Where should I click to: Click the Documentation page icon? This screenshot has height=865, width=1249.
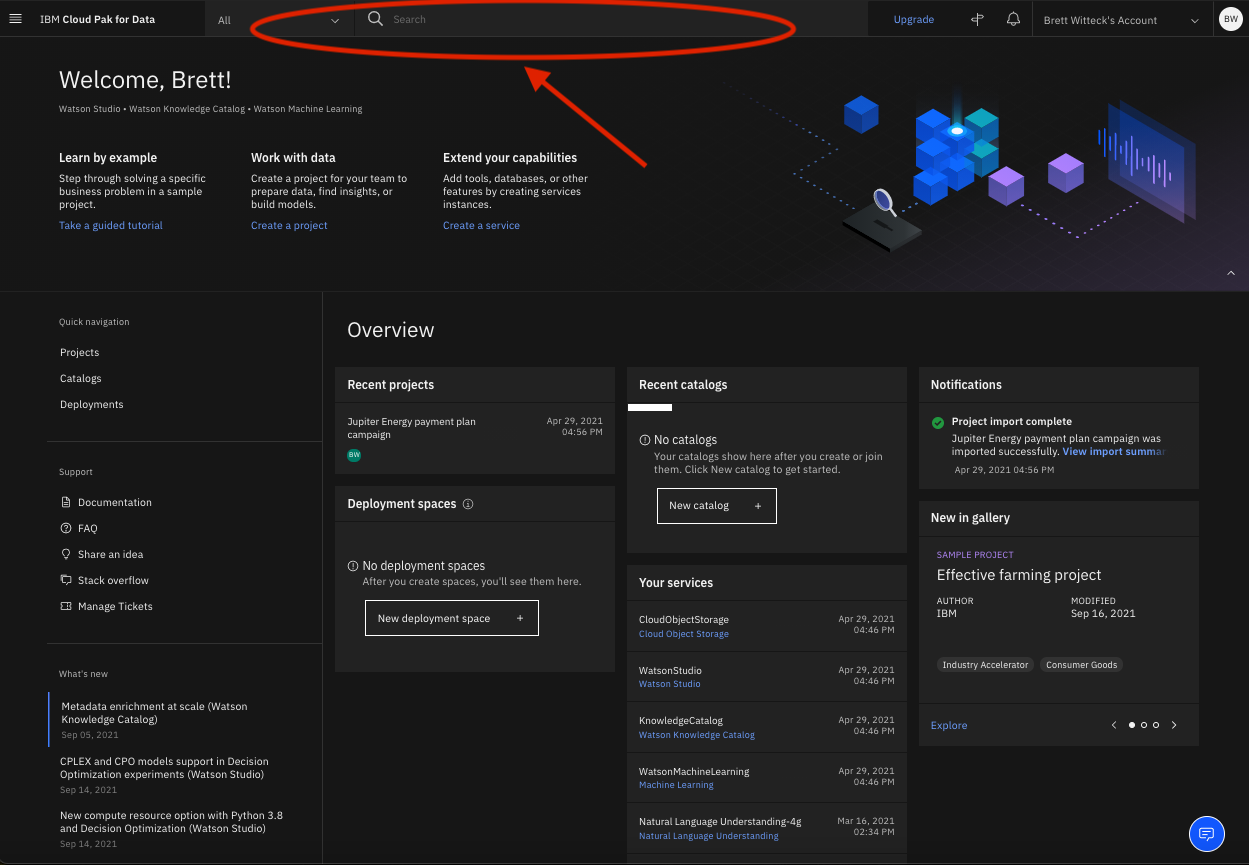66,502
